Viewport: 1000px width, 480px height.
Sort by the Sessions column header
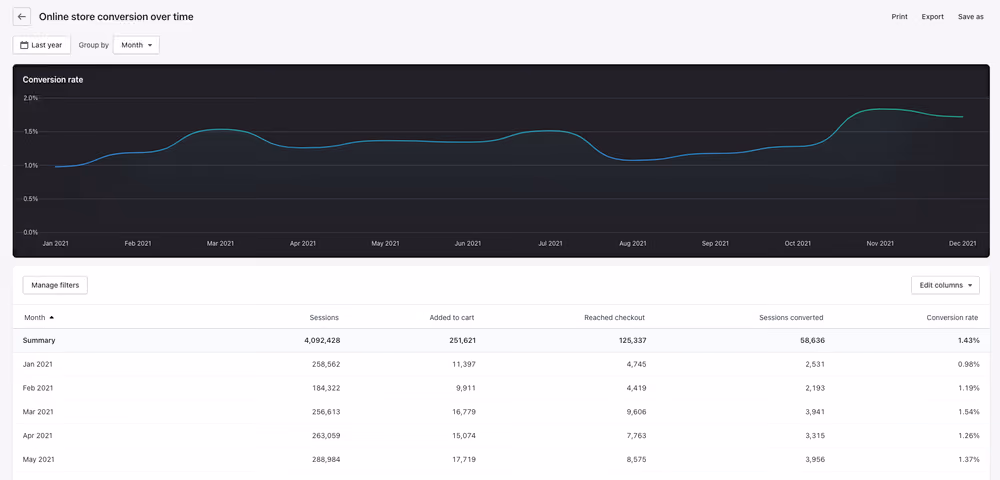[324, 317]
